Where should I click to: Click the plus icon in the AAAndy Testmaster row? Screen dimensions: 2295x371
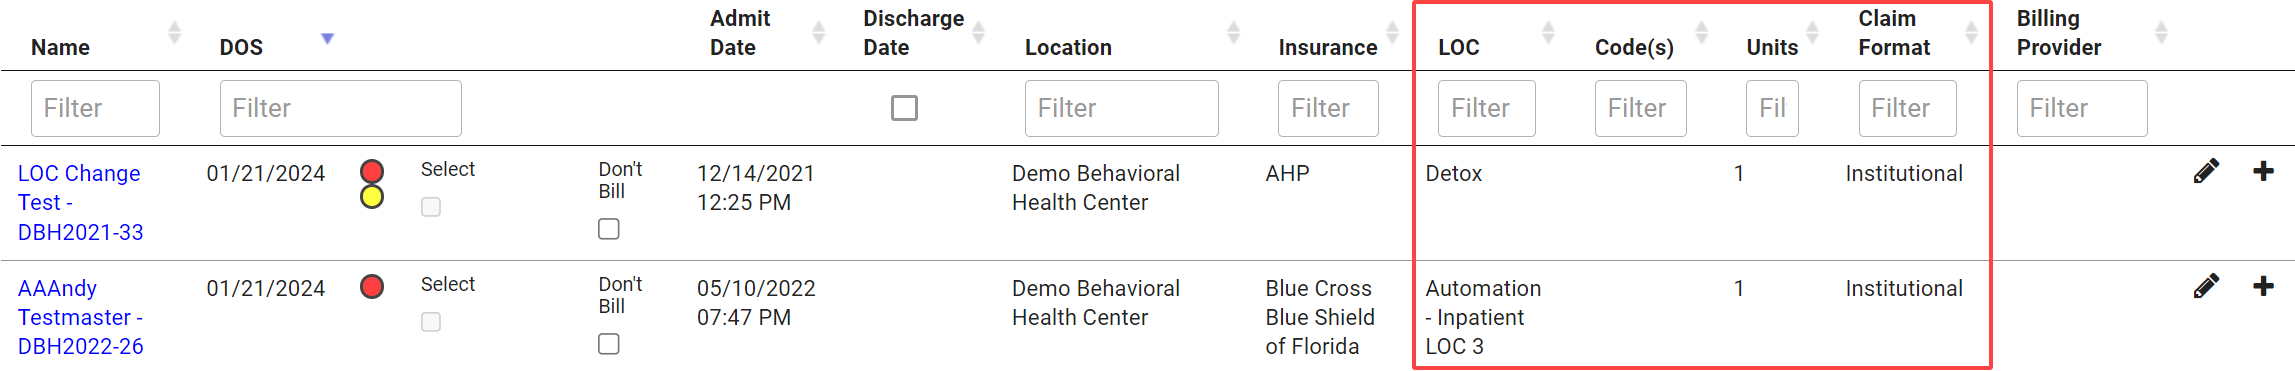[x=2263, y=286]
